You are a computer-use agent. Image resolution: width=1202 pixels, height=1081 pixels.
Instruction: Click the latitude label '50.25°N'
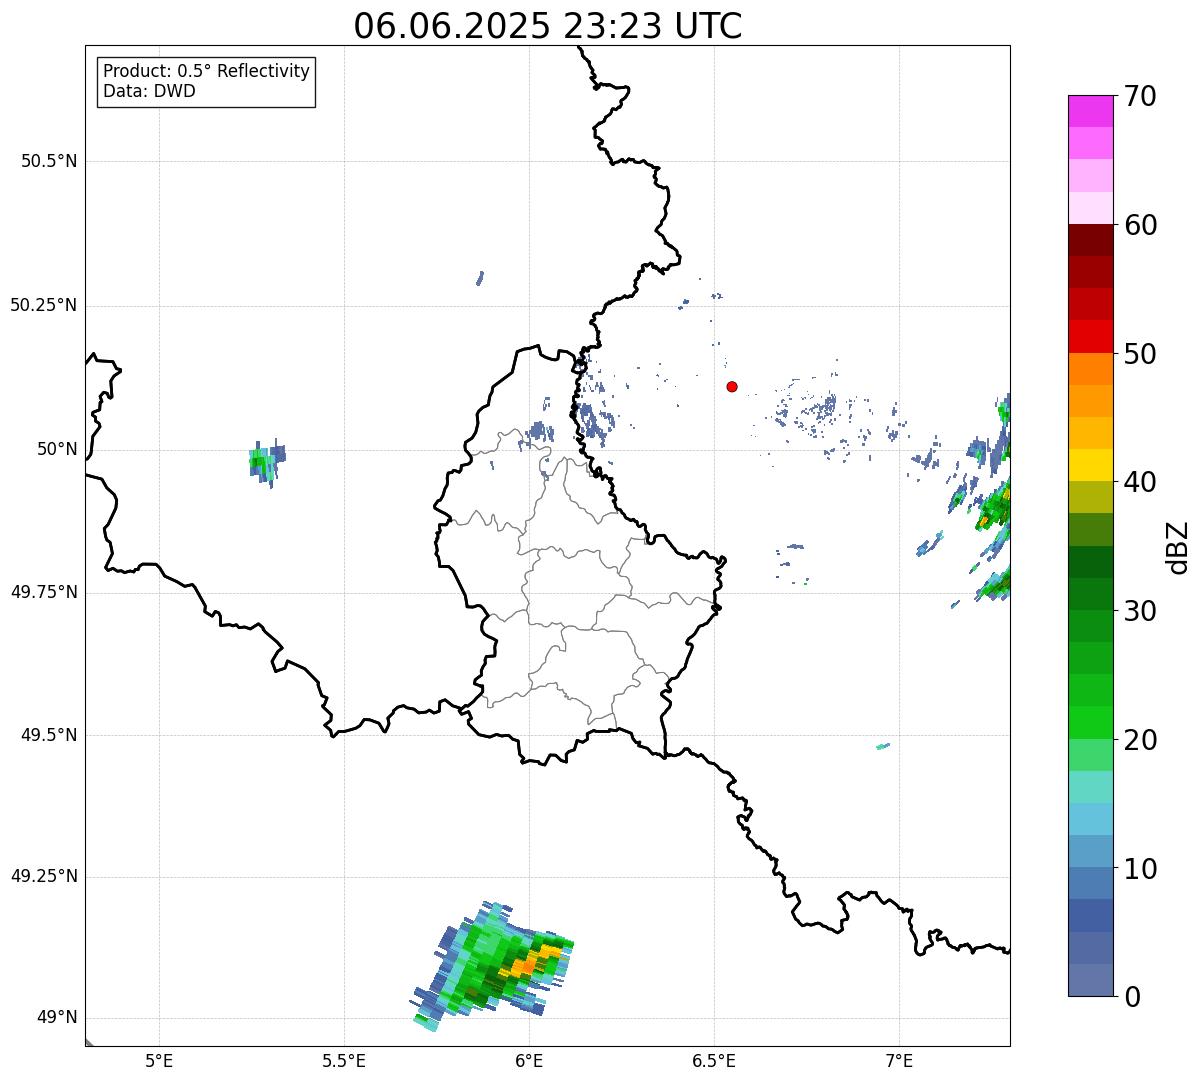click(x=43, y=305)
